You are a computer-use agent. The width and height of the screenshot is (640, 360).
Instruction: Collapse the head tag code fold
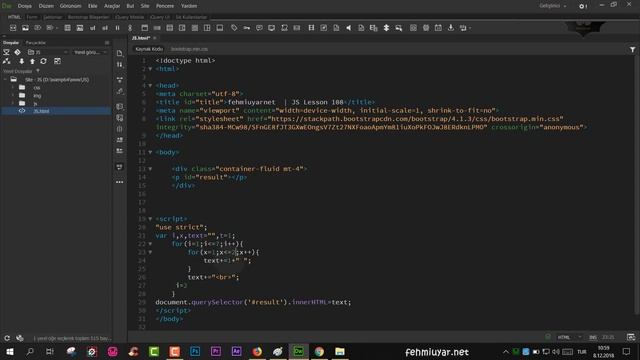pyautogui.click(x=150, y=86)
